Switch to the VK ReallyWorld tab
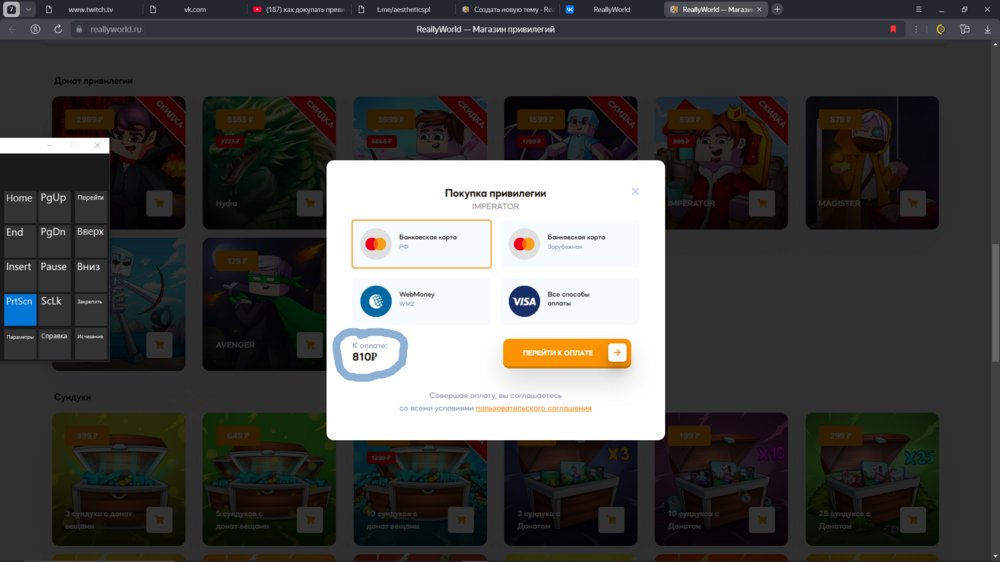The image size is (1000, 562). (x=611, y=10)
